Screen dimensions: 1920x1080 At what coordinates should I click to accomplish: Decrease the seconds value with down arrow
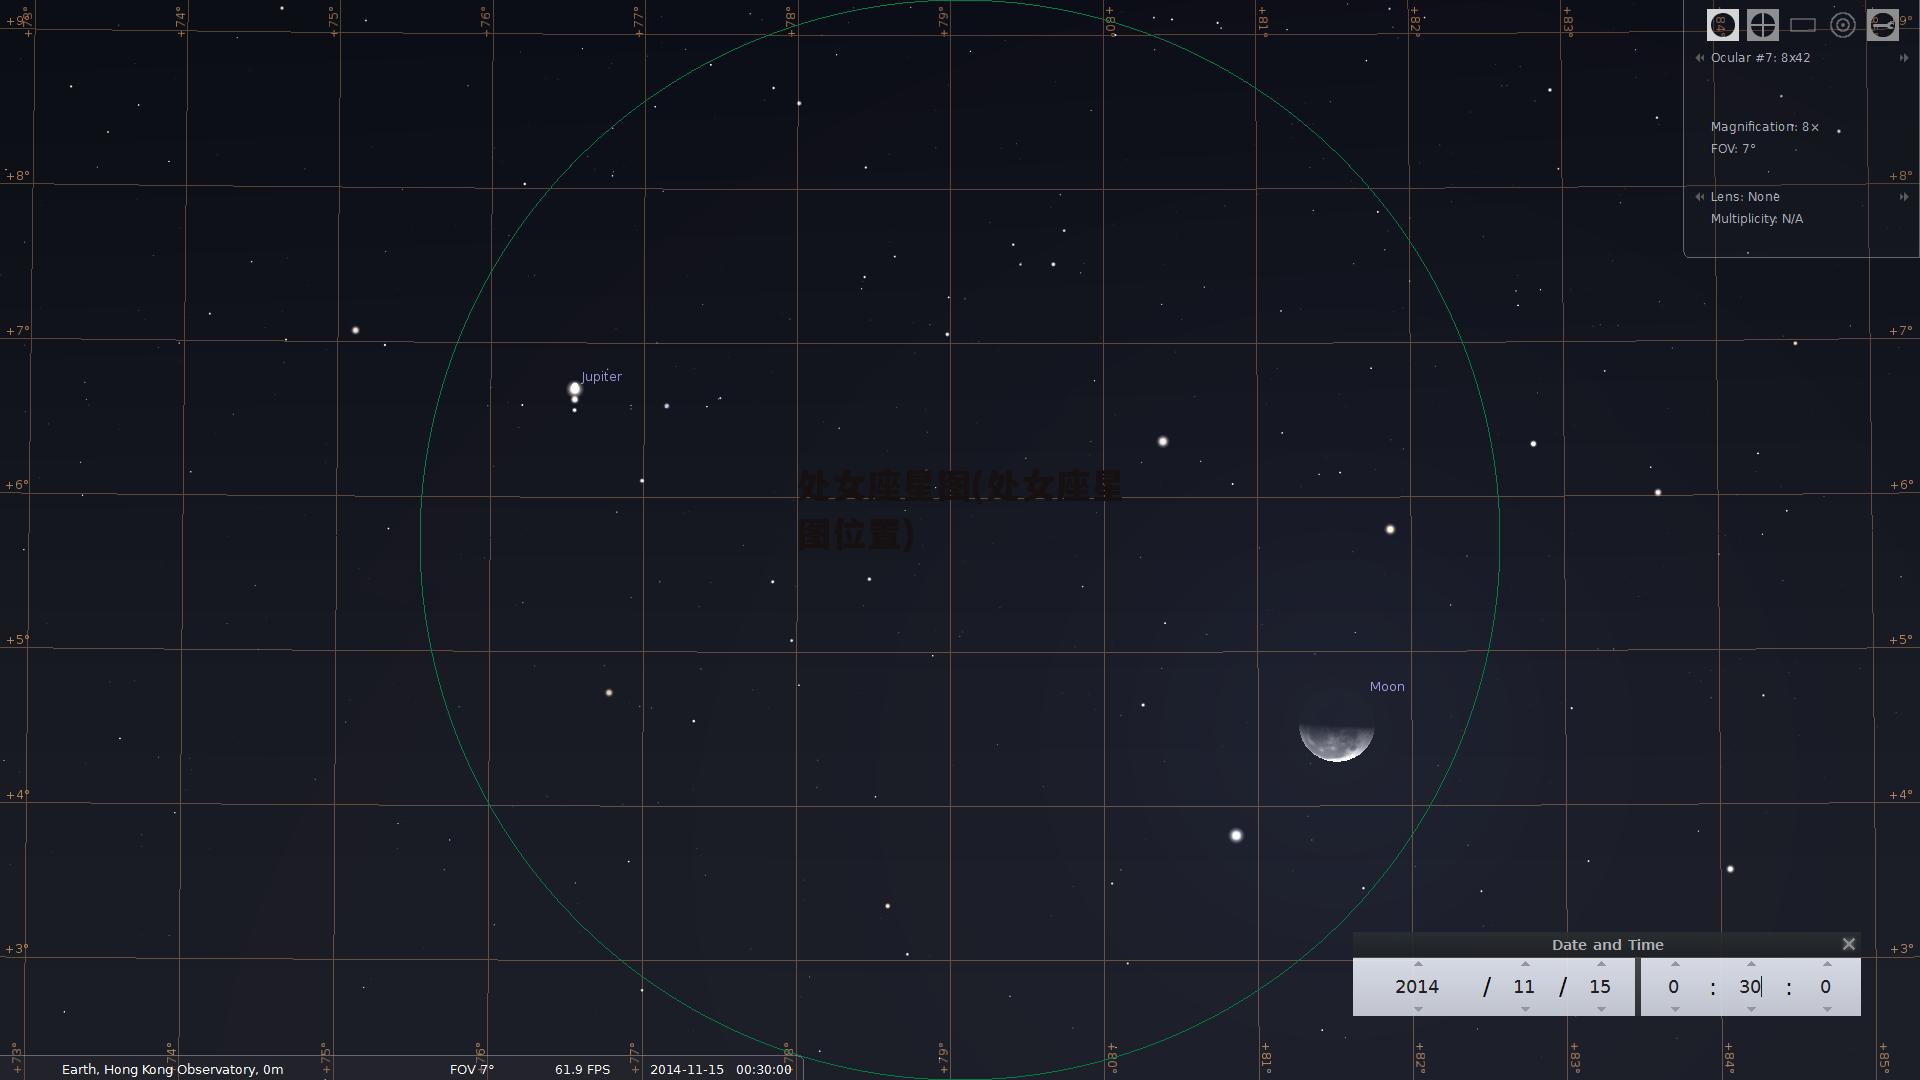coord(1827,1009)
